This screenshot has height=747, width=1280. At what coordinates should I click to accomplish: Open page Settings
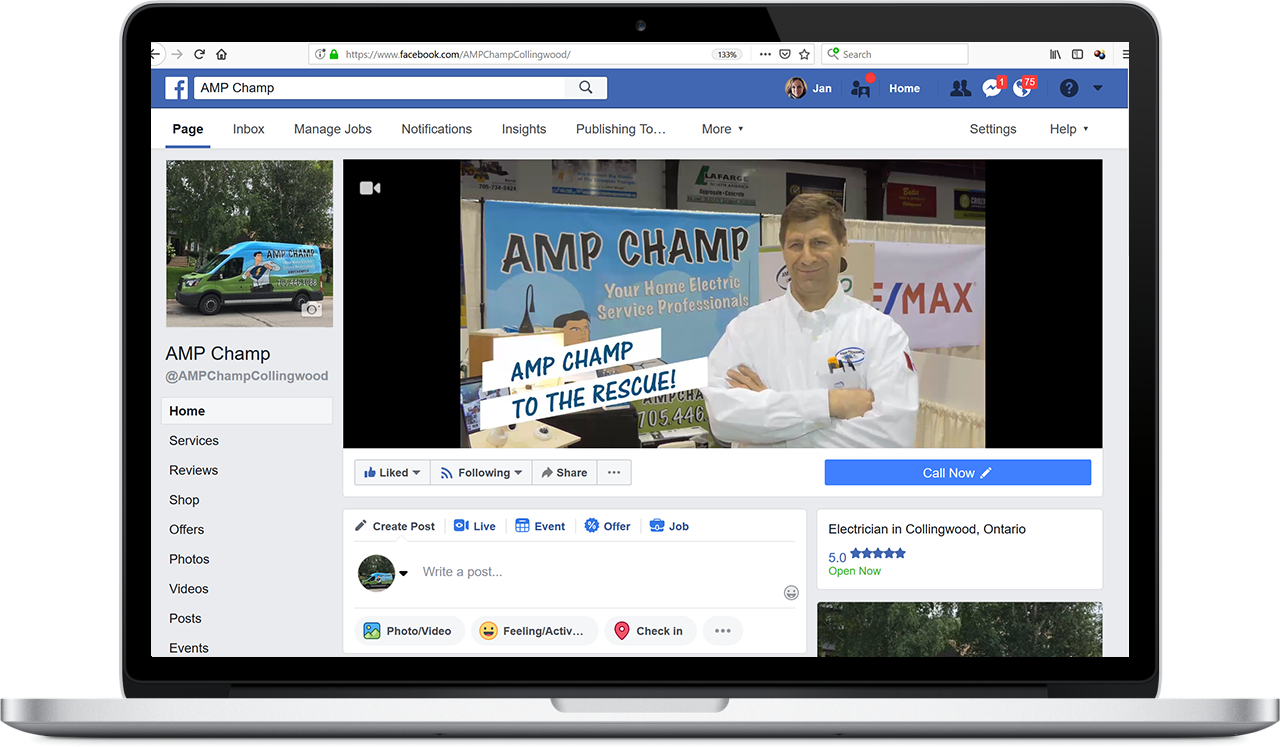[x=993, y=129]
